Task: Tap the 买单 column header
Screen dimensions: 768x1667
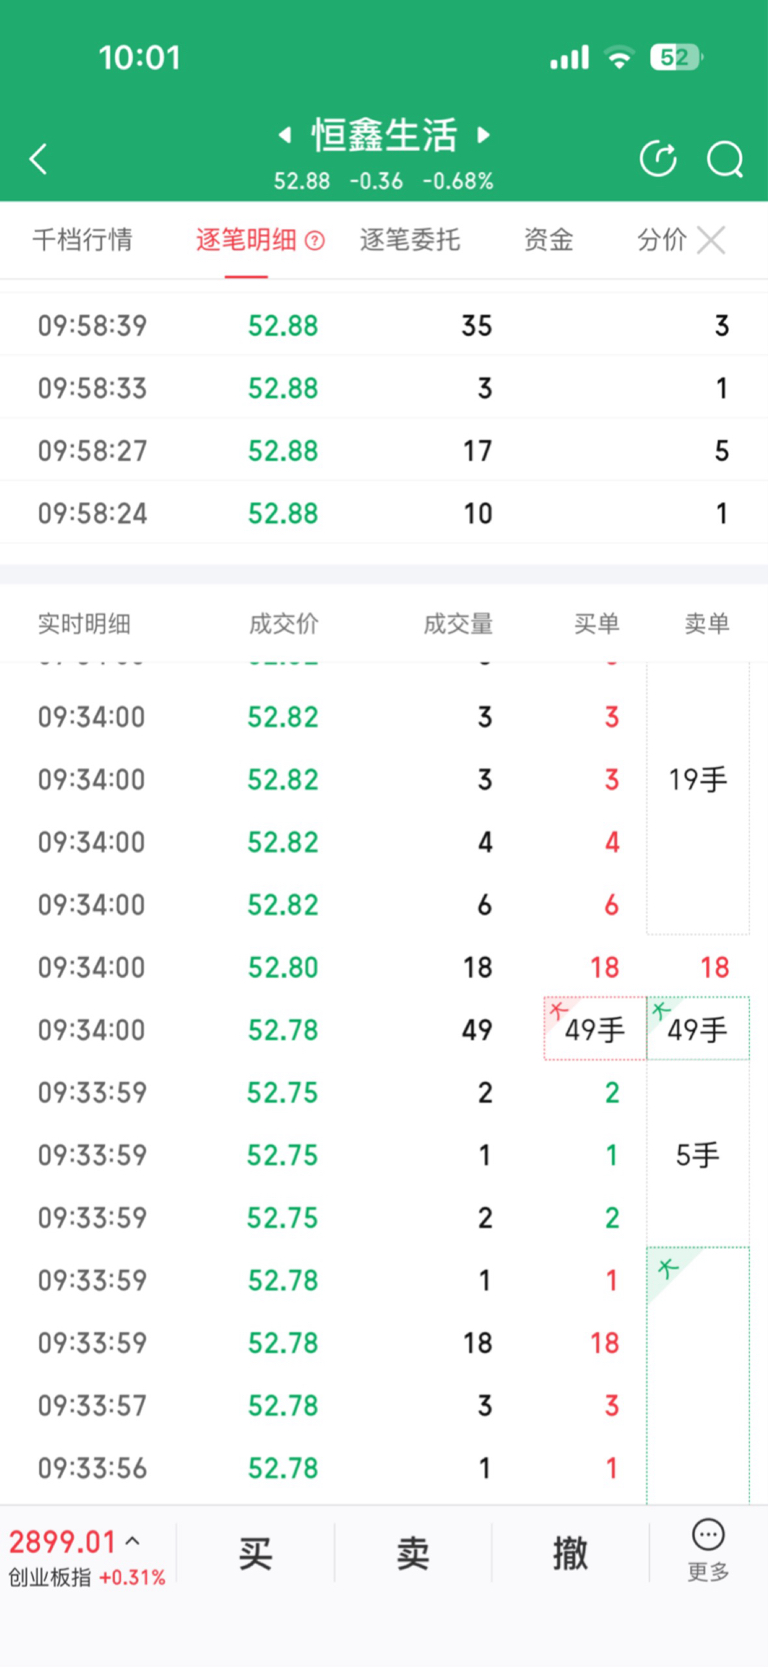Action: tap(597, 624)
